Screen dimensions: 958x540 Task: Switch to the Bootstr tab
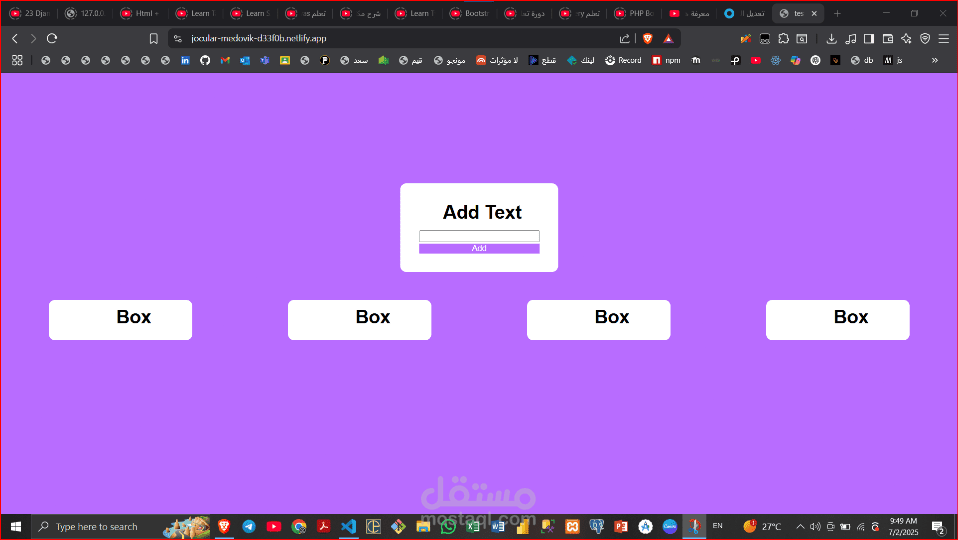click(x=469, y=13)
